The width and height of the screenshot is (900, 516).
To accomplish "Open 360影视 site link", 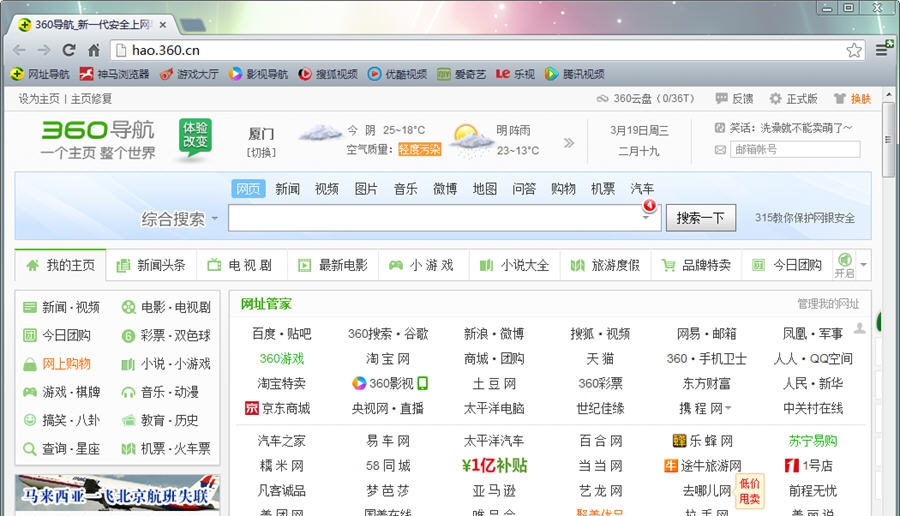I will click(389, 383).
